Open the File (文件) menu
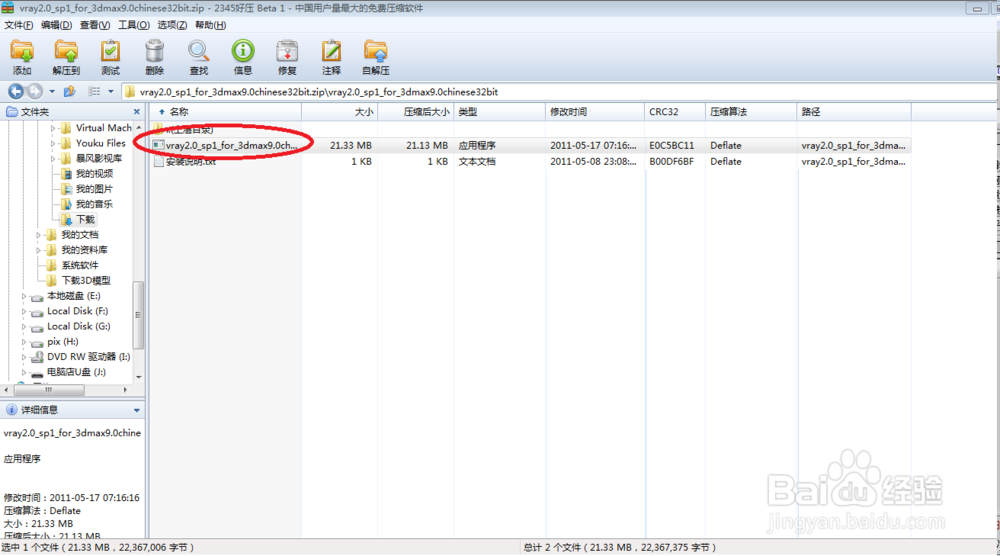The image size is (1000, 556). (18, 25)
